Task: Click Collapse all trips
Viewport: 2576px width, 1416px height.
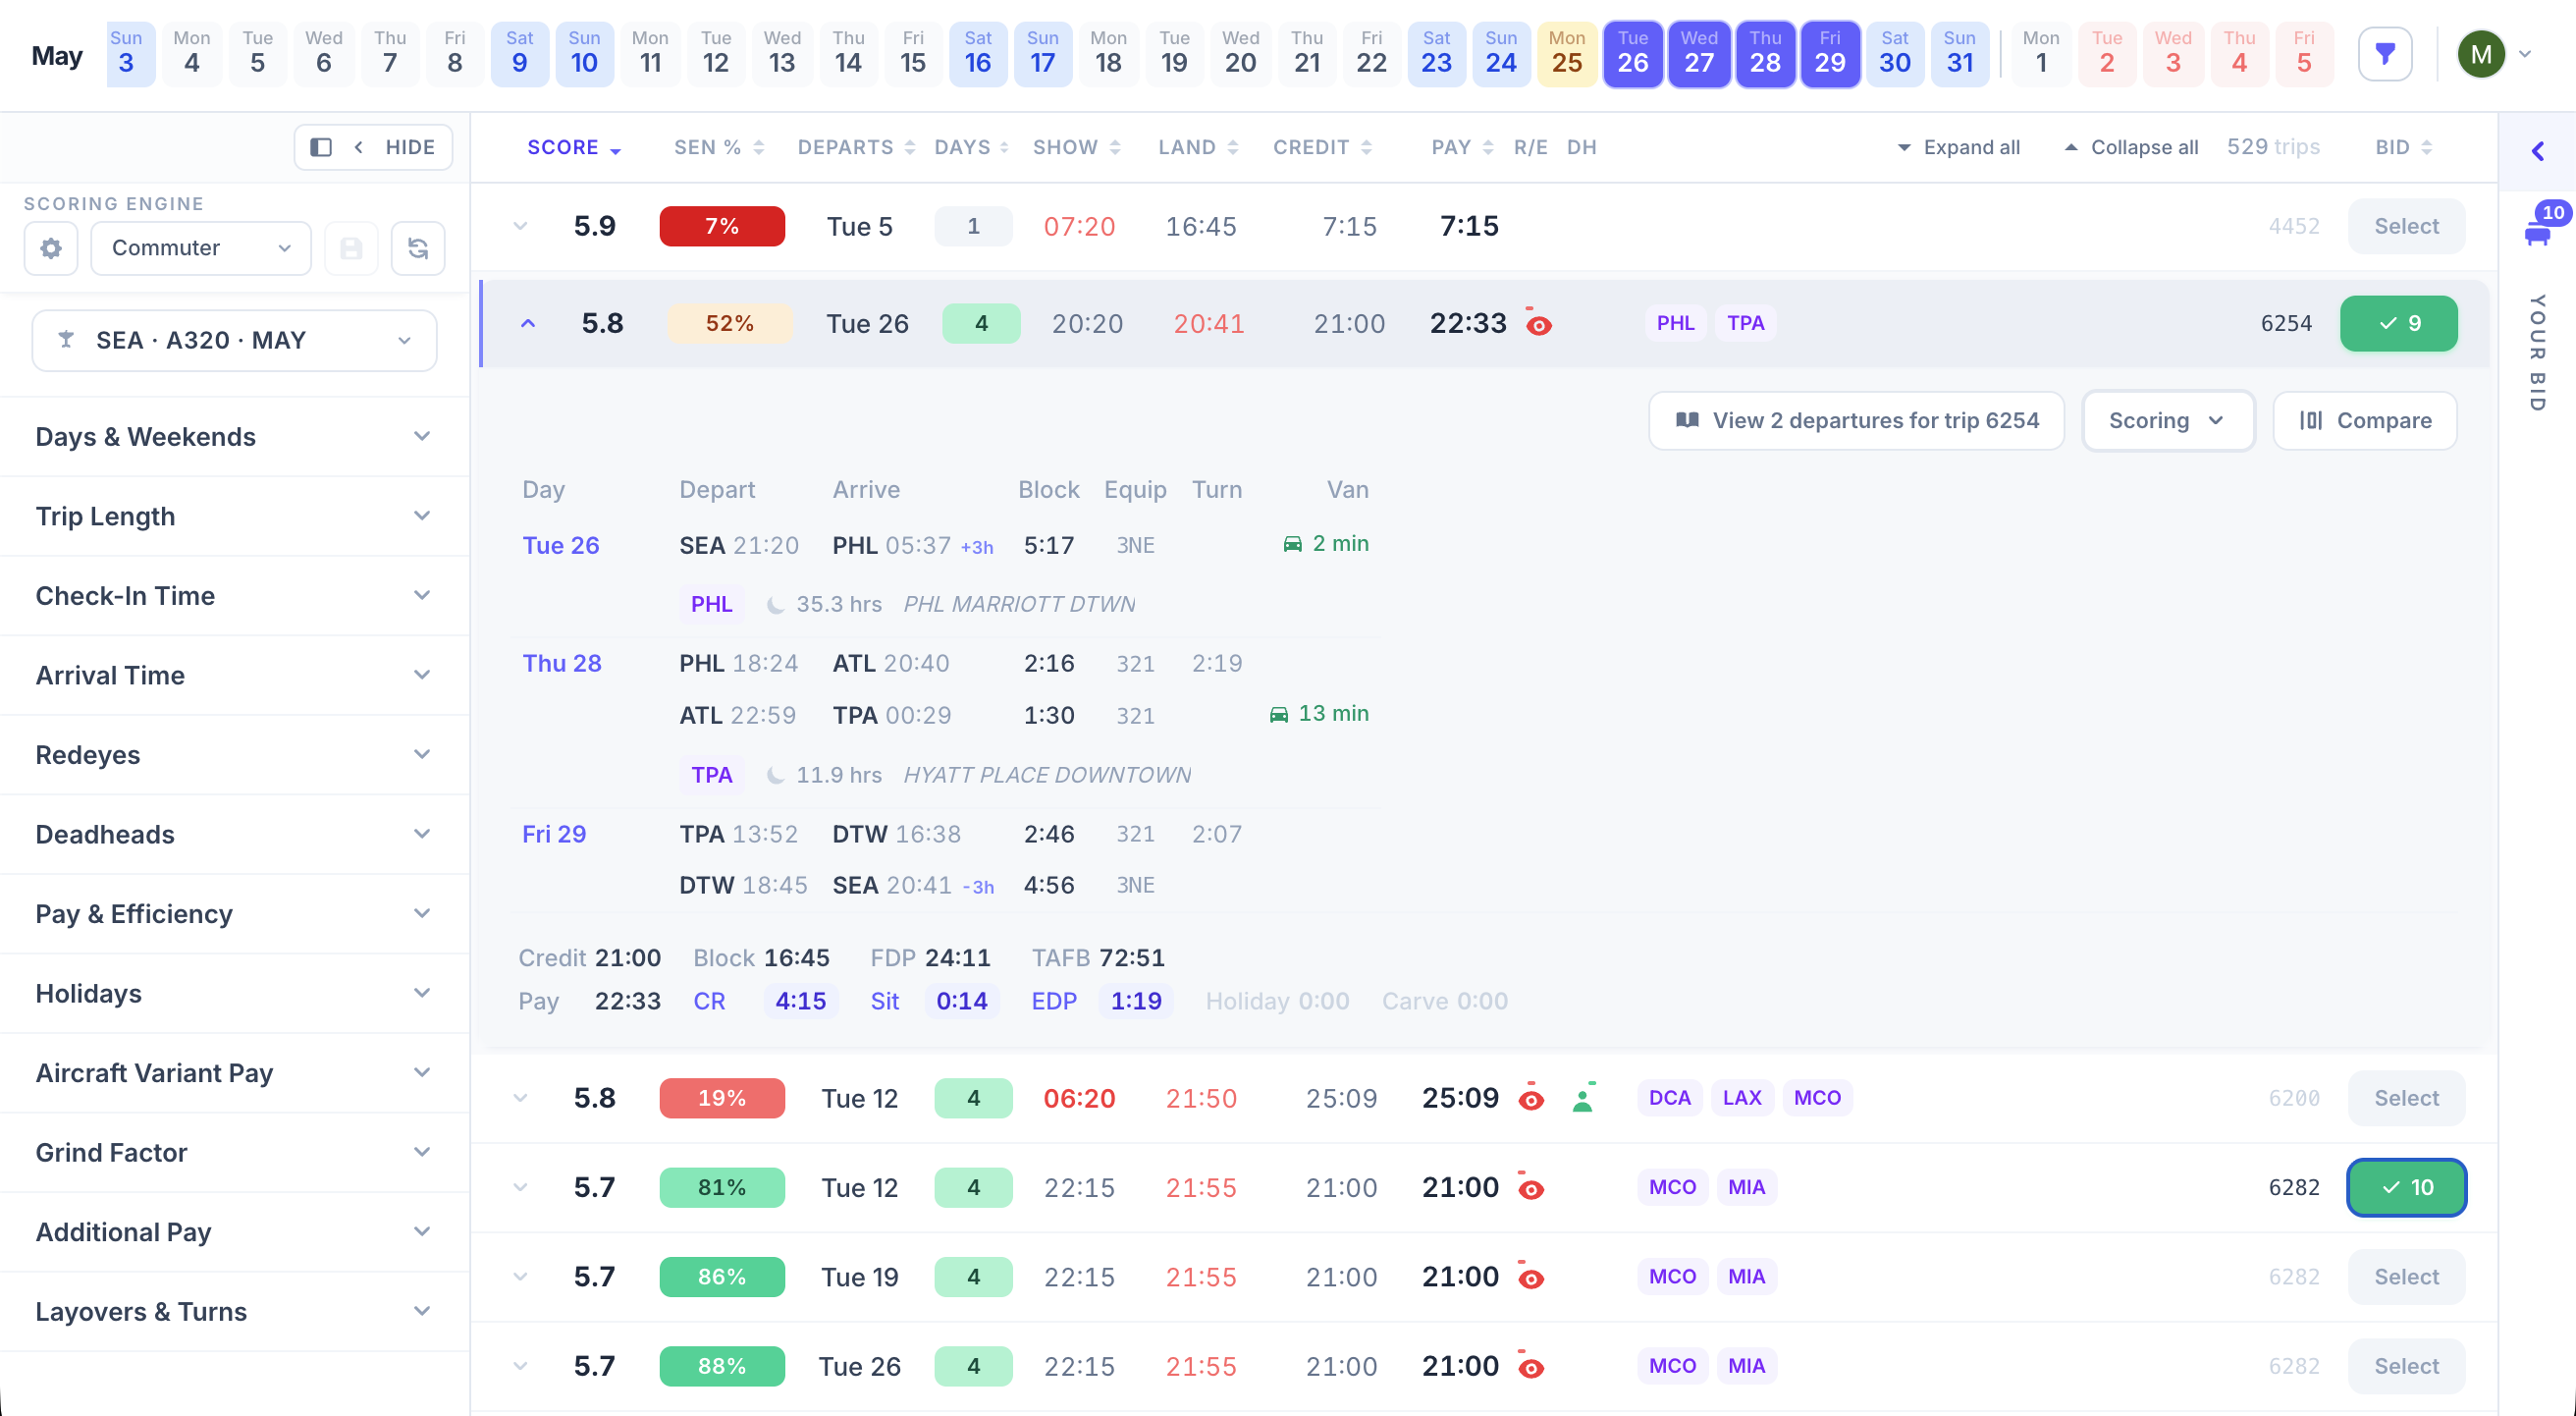Action: point(2131,148)
